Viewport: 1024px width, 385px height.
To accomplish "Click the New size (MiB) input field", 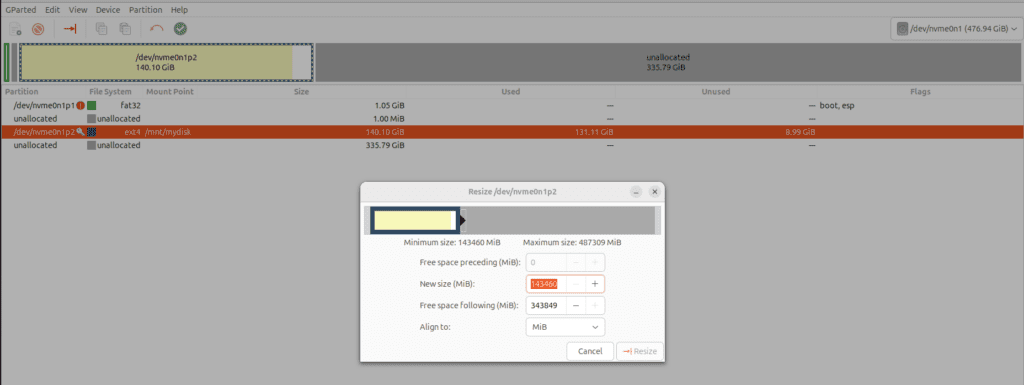I will point(546,284).
